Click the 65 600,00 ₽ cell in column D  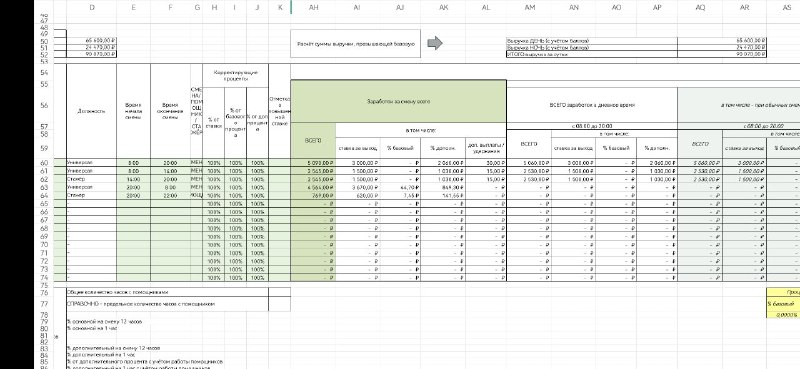[x=92, y=40]
